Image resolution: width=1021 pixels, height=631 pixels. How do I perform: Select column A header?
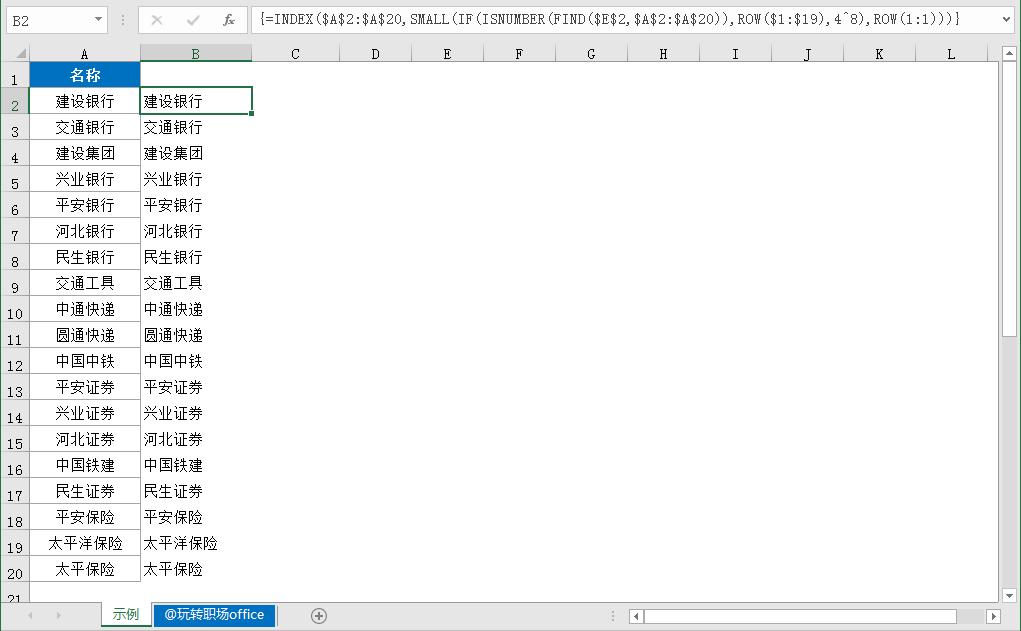tap(85, 54)
